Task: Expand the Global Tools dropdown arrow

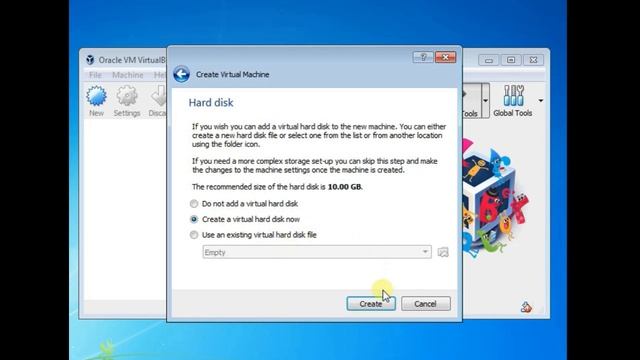Action: tap(541, 100)
